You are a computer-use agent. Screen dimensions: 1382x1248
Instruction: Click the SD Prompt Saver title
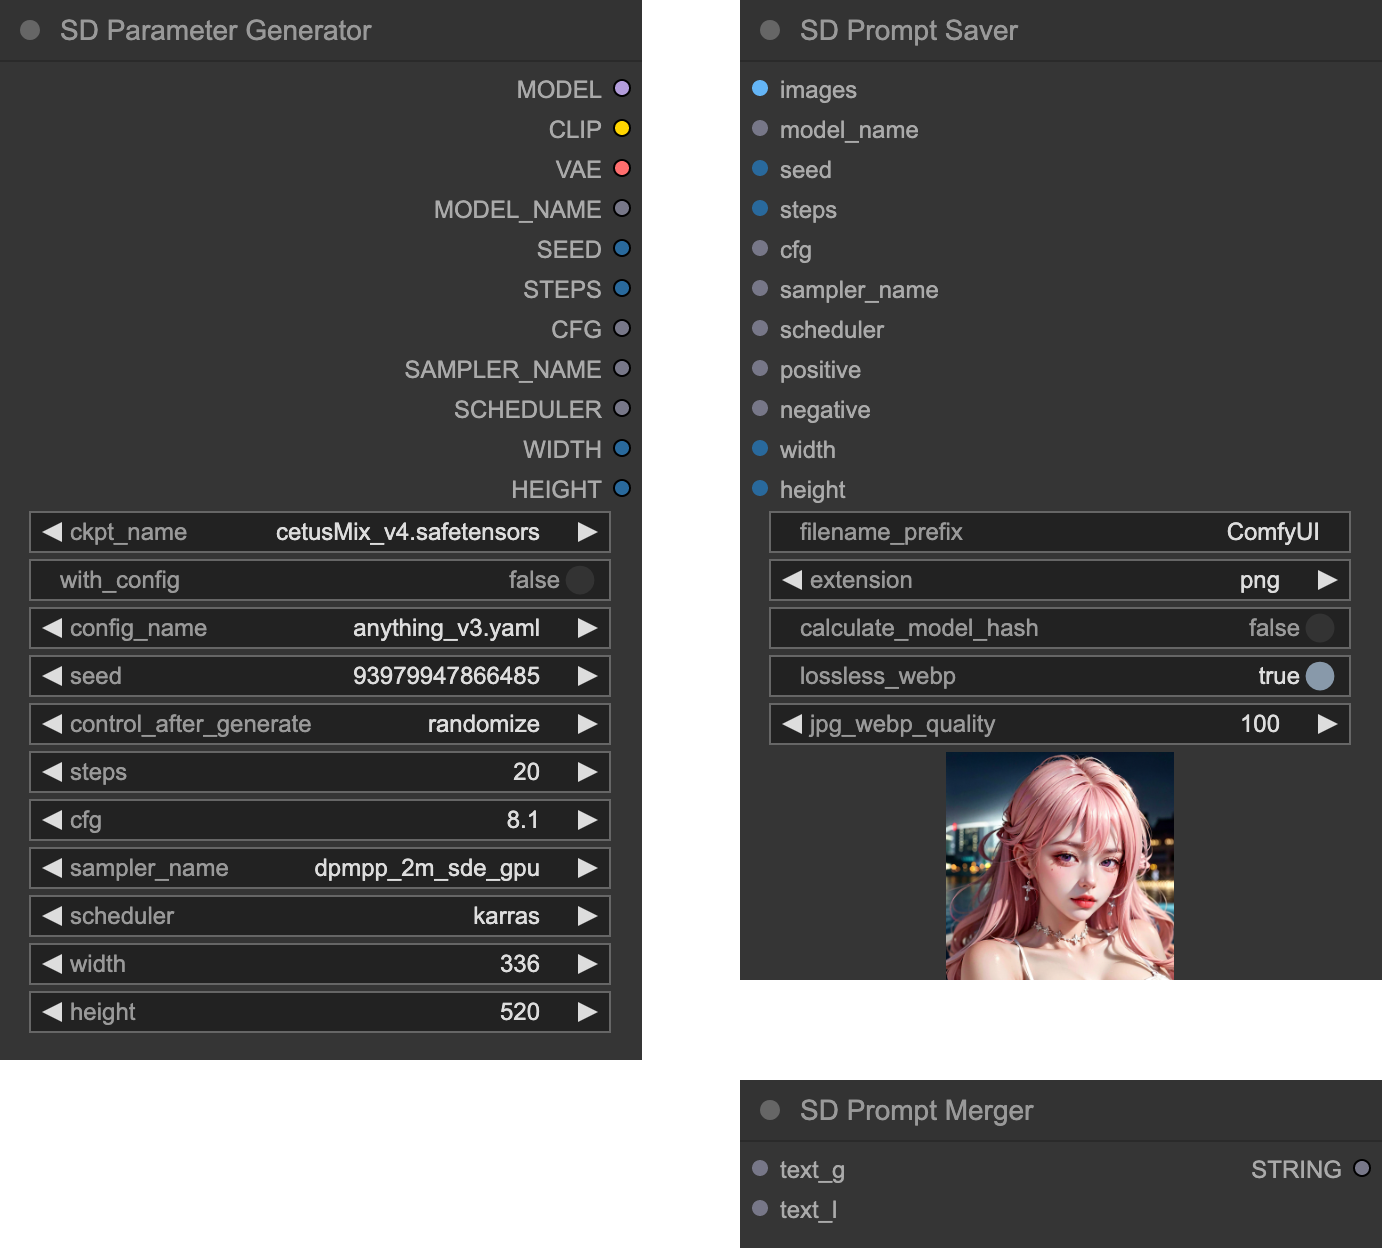click(908, 30)
